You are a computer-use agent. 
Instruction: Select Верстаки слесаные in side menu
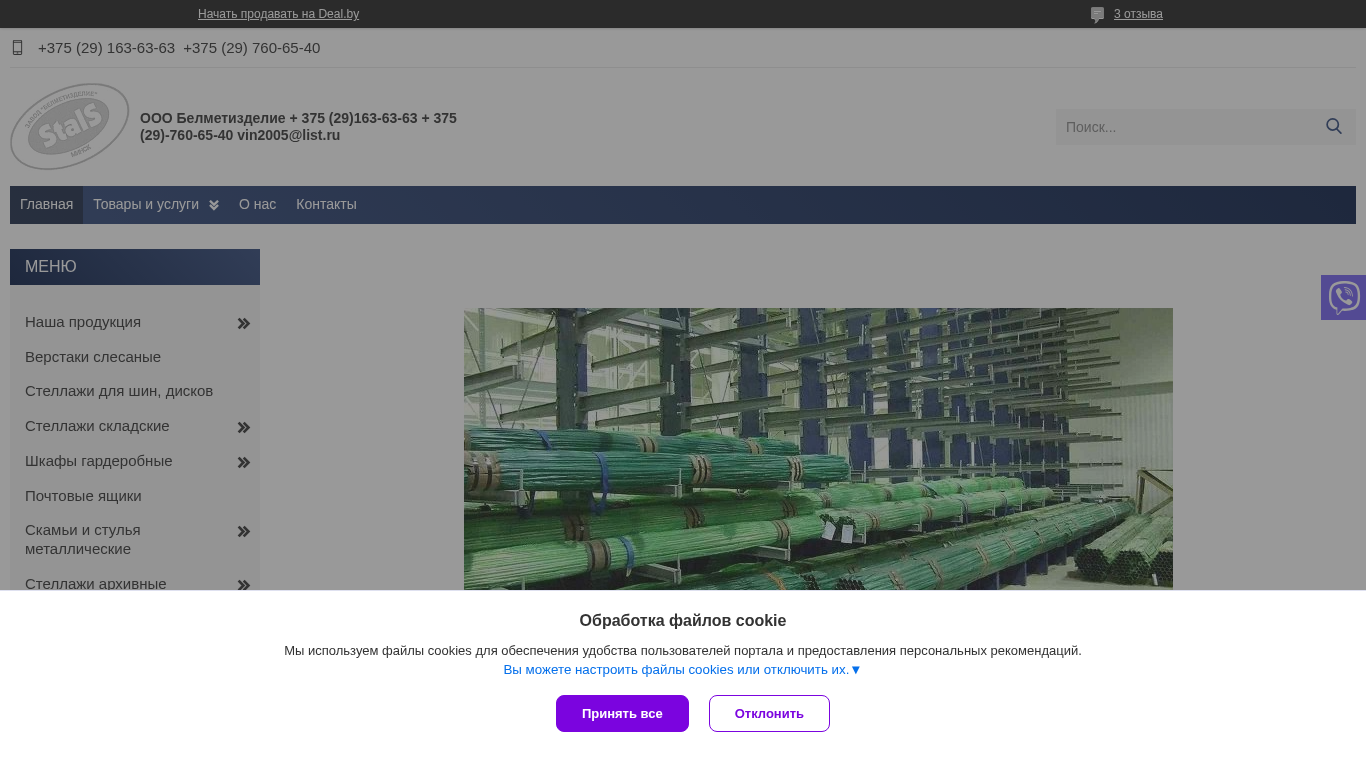point(93,357)
